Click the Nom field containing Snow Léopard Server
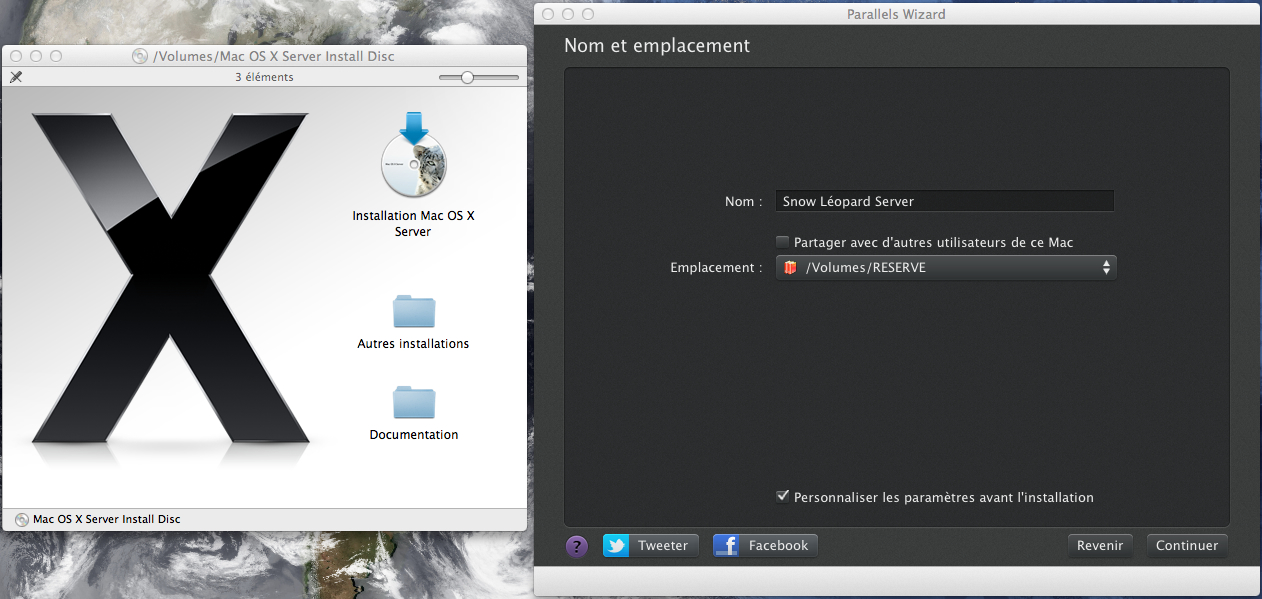Image resolution: width=1262 pixels, height=599 pixels. 945,201
